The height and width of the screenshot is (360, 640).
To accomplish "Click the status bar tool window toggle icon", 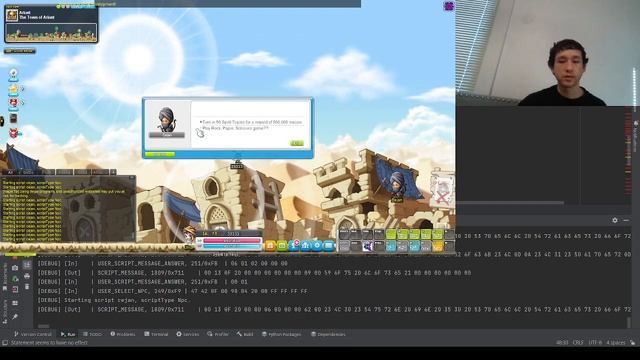I will pos(5,342).
